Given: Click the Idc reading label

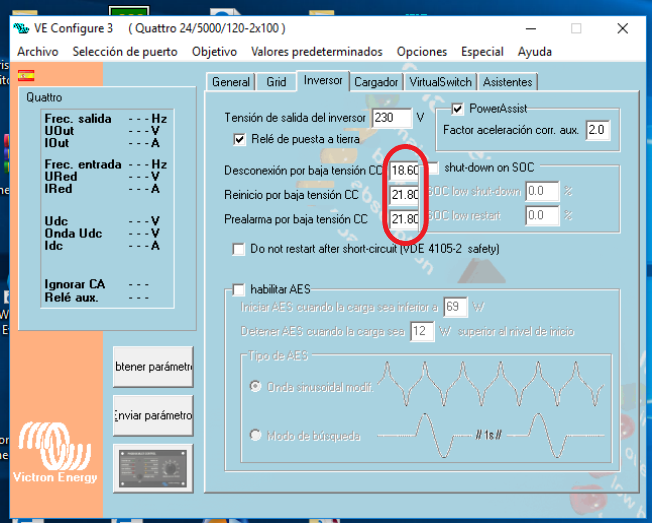Looking at the screenshot, I should pos(54,246).
